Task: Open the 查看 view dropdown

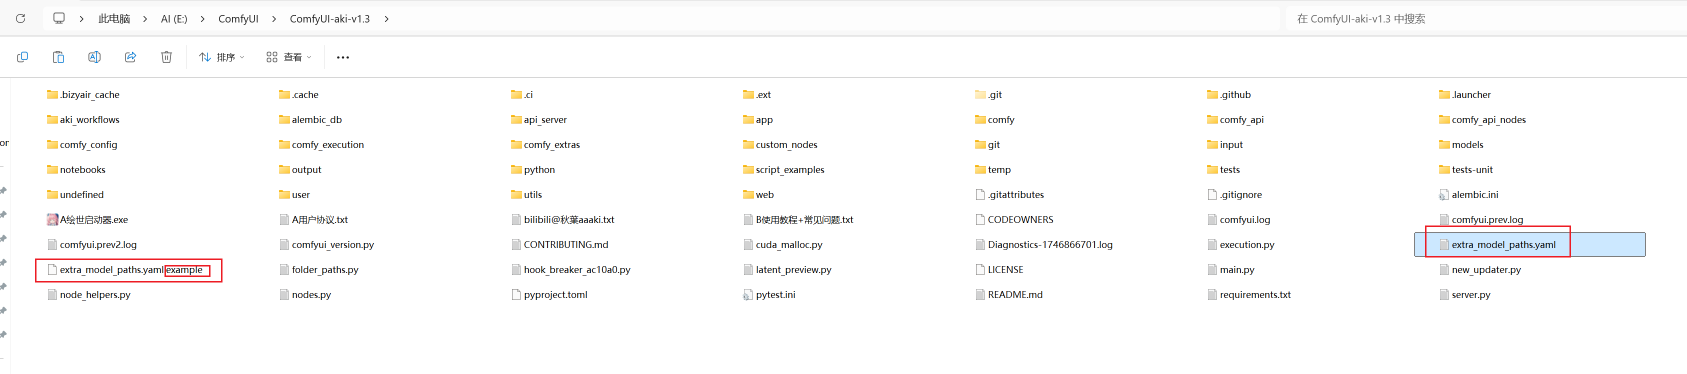Action: [289, 57]
